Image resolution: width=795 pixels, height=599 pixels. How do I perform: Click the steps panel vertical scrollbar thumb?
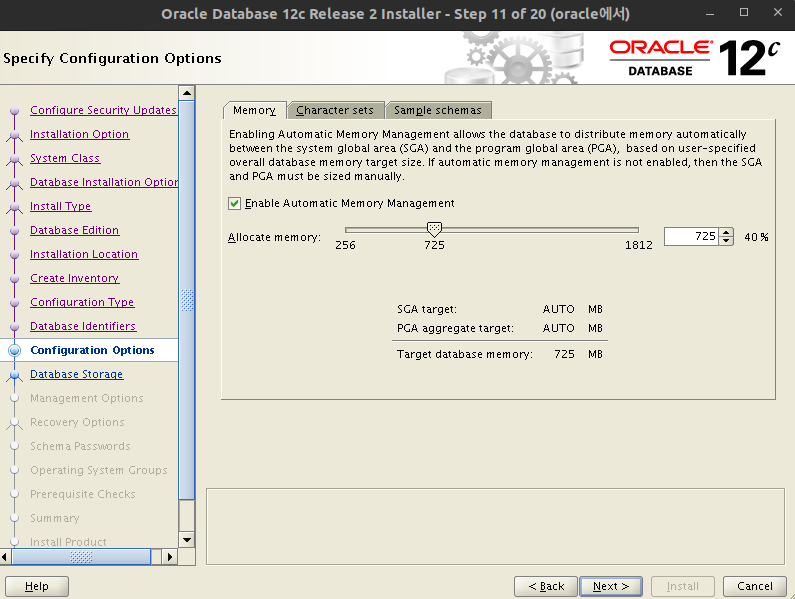(187, 300)
